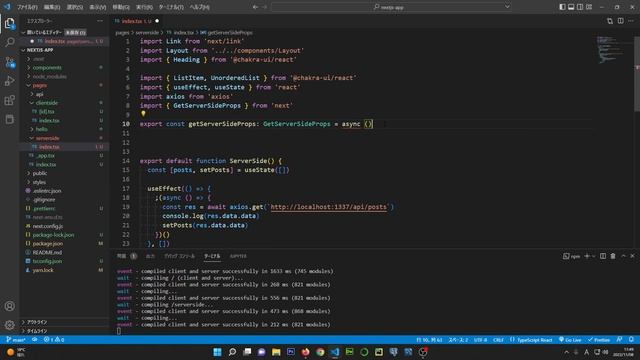640x360 pixels.
Task: Kill the terminal with trash icon
Action: 613,256
